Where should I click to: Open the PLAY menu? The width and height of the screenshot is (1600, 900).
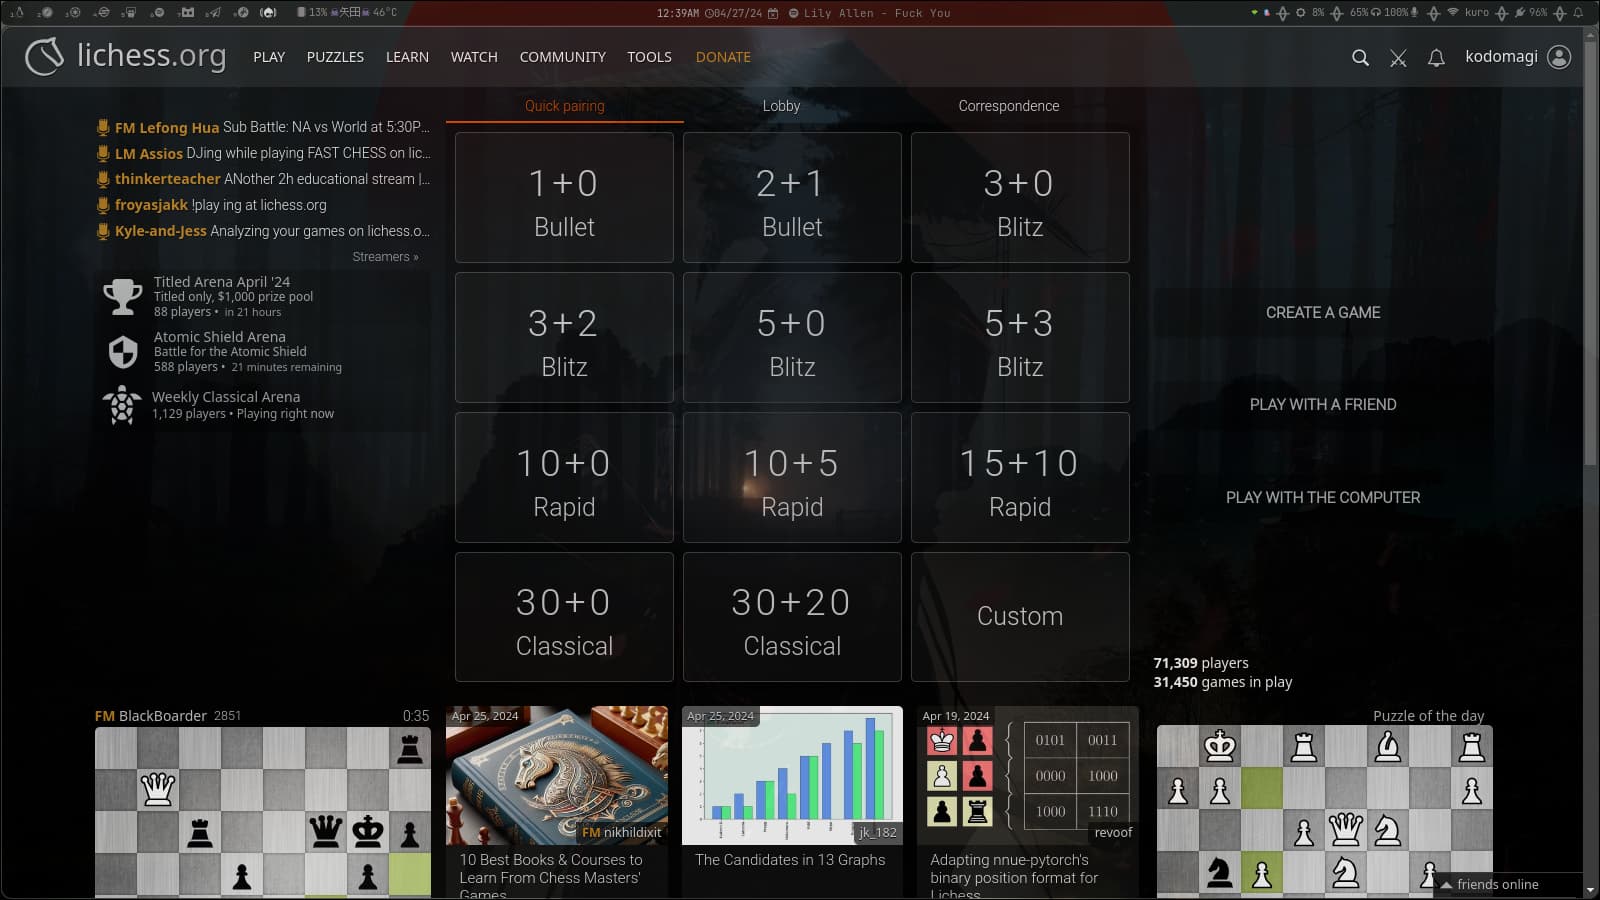269,57
